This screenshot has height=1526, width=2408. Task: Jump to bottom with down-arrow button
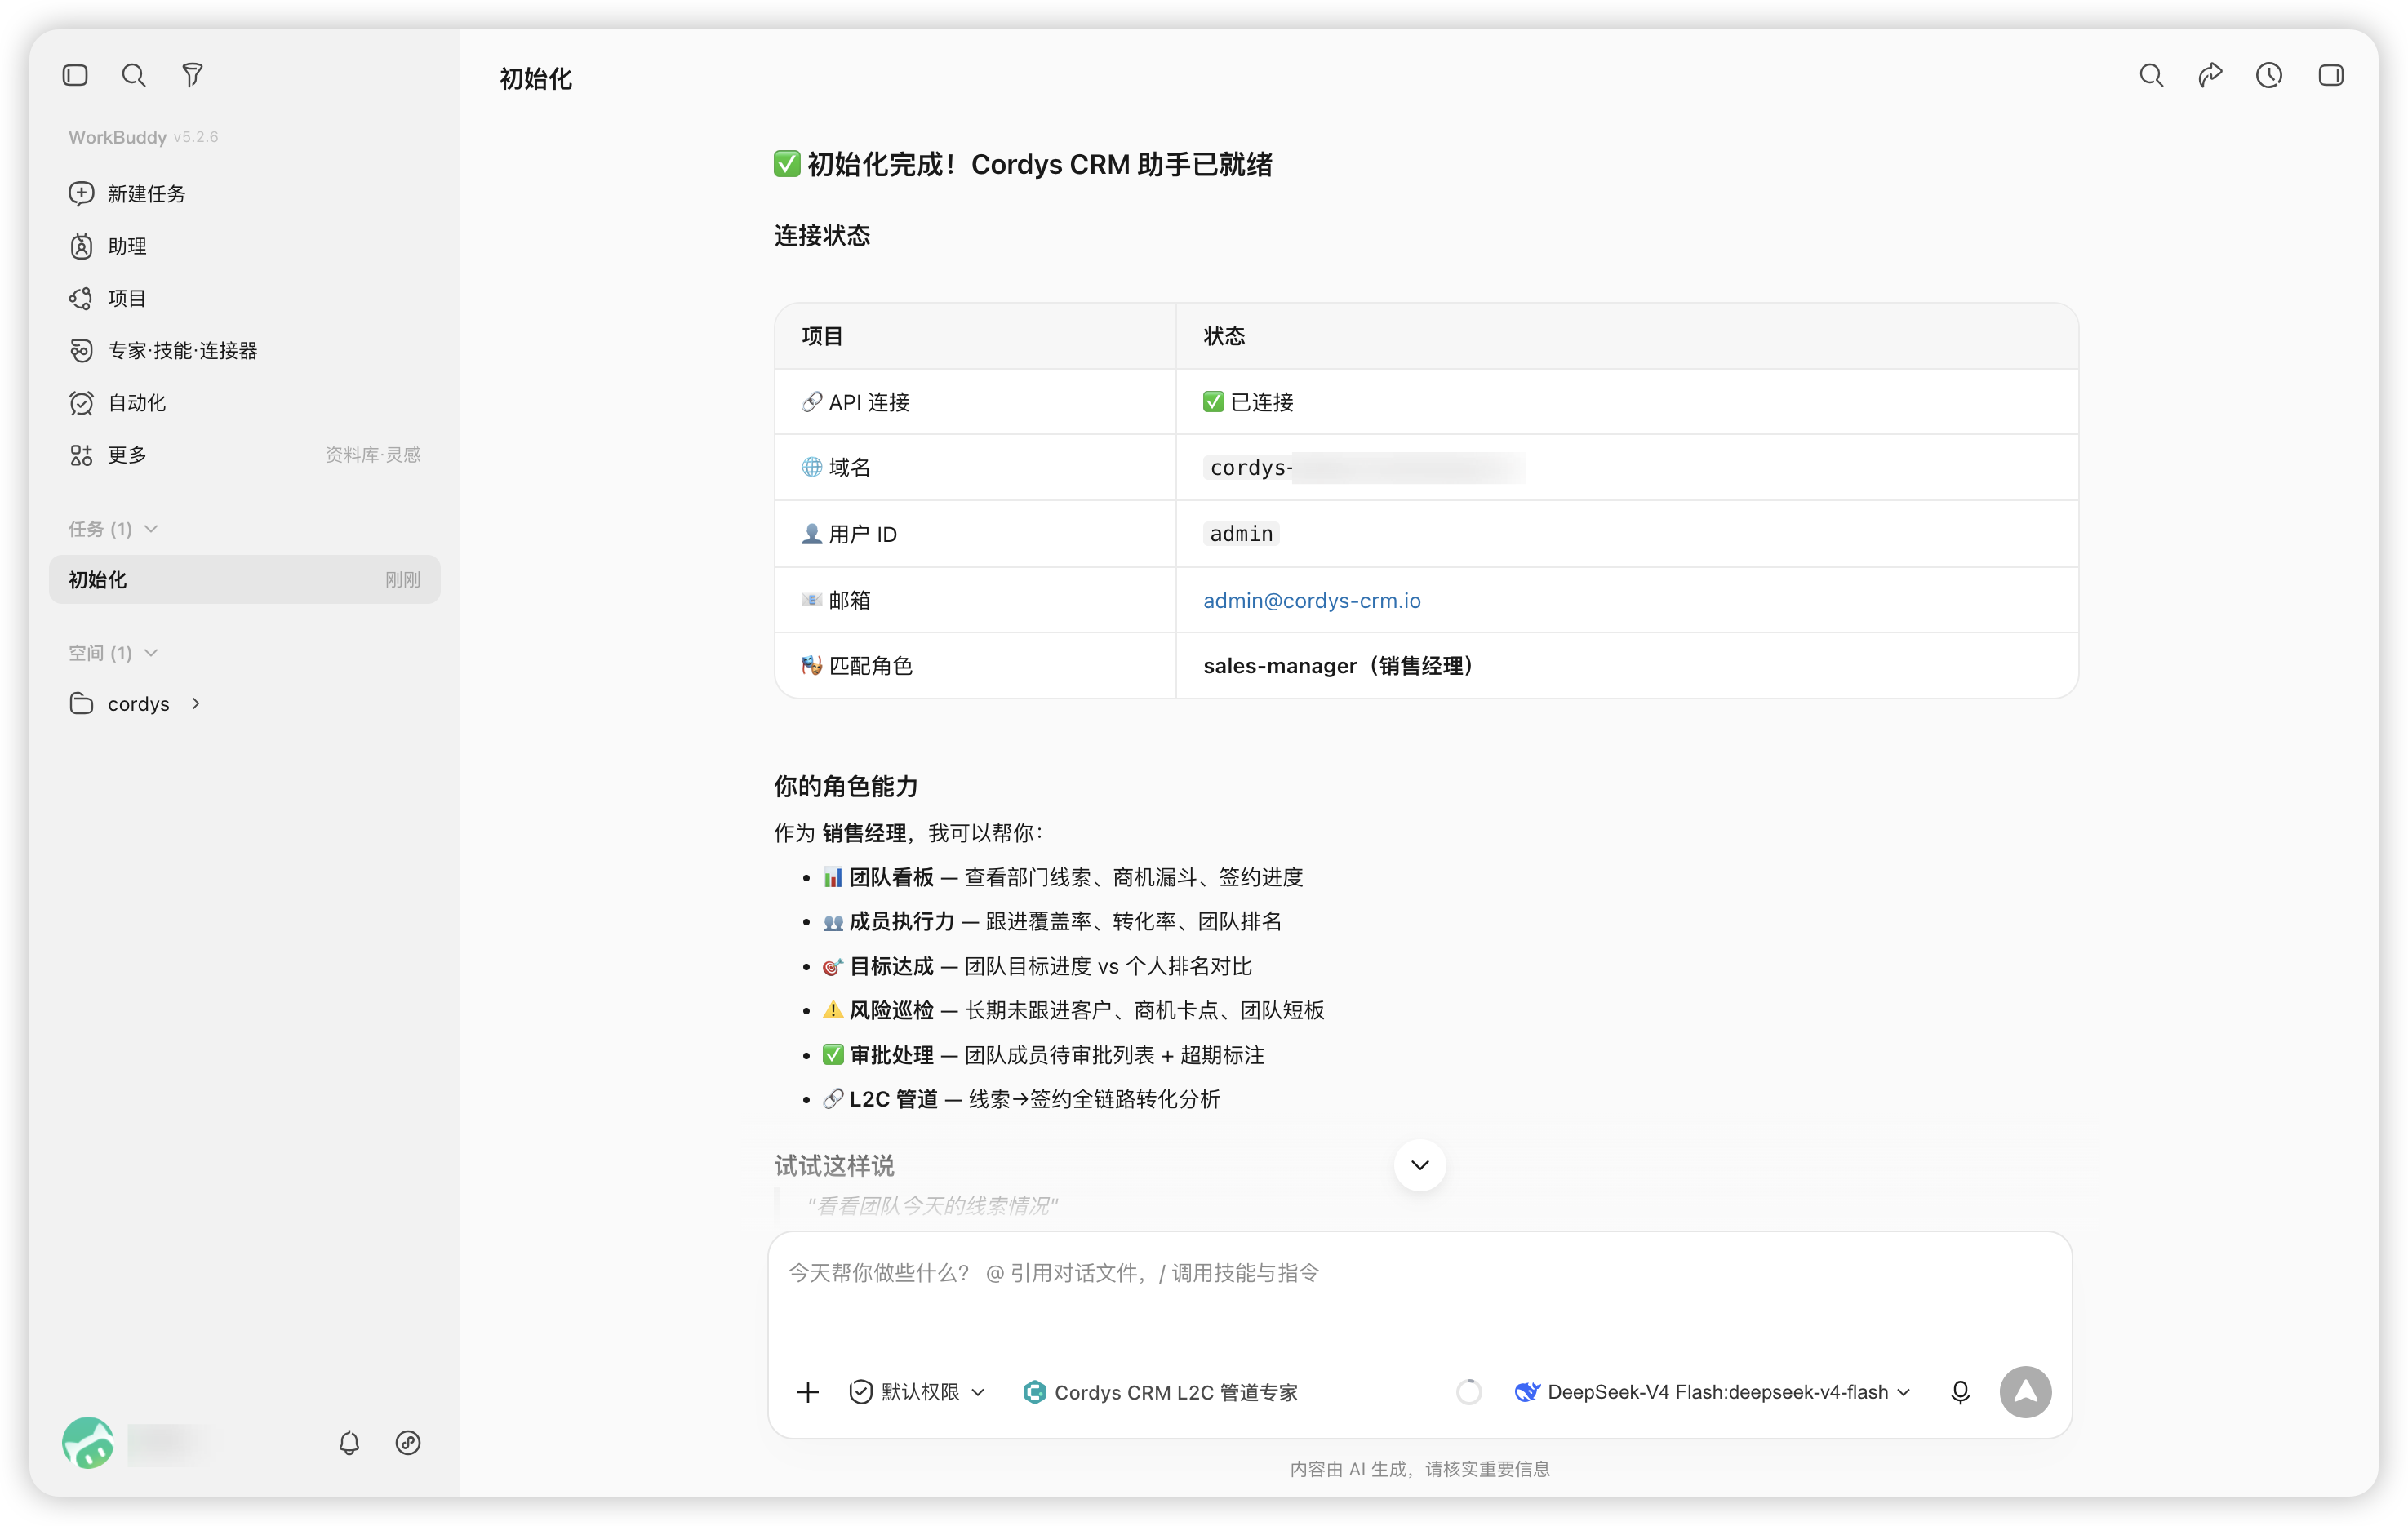[1420, 1165]
